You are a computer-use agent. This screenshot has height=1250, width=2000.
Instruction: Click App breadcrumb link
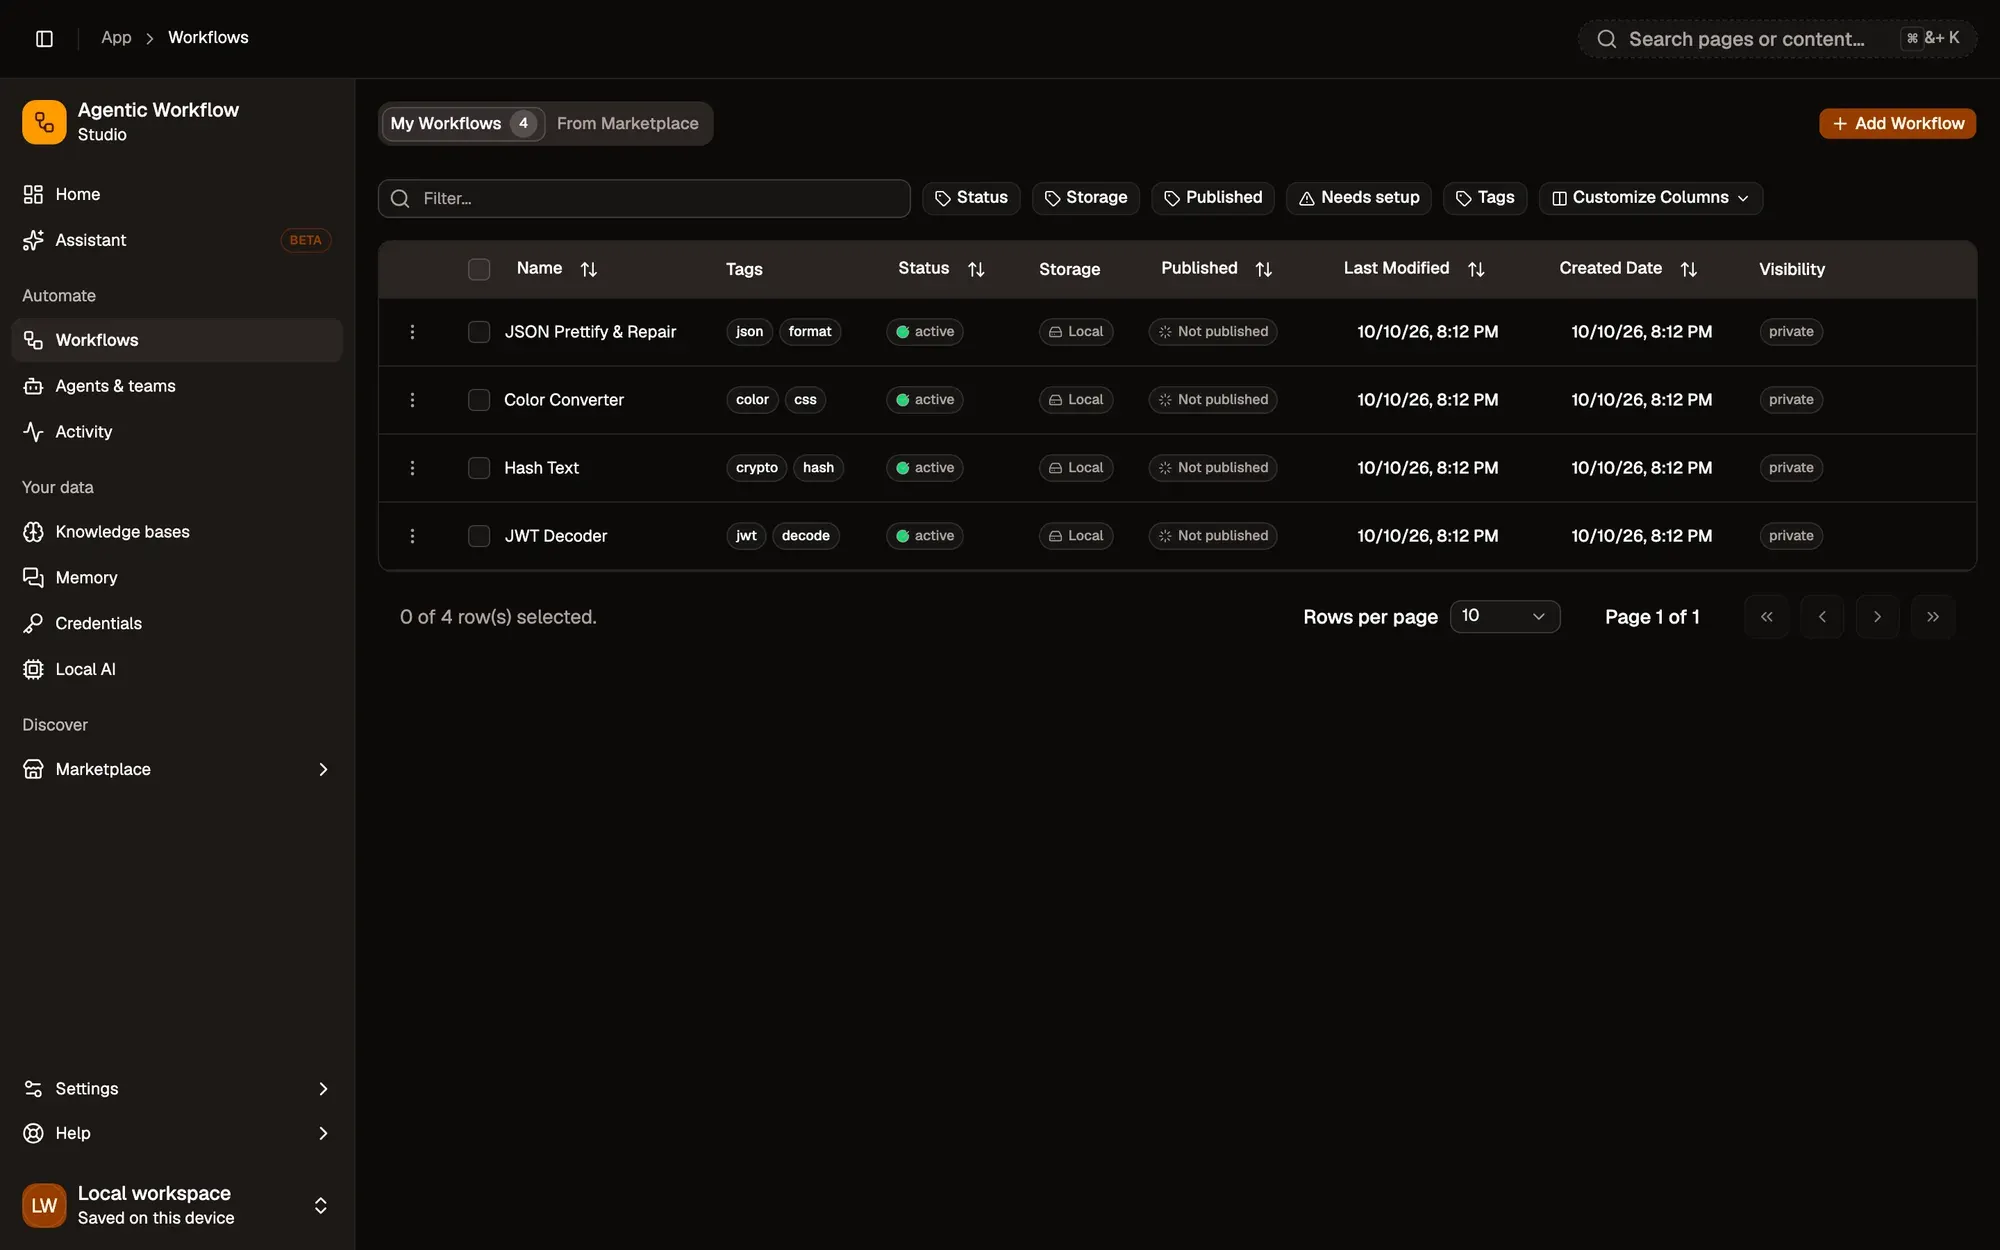click(x=116, y=38)
